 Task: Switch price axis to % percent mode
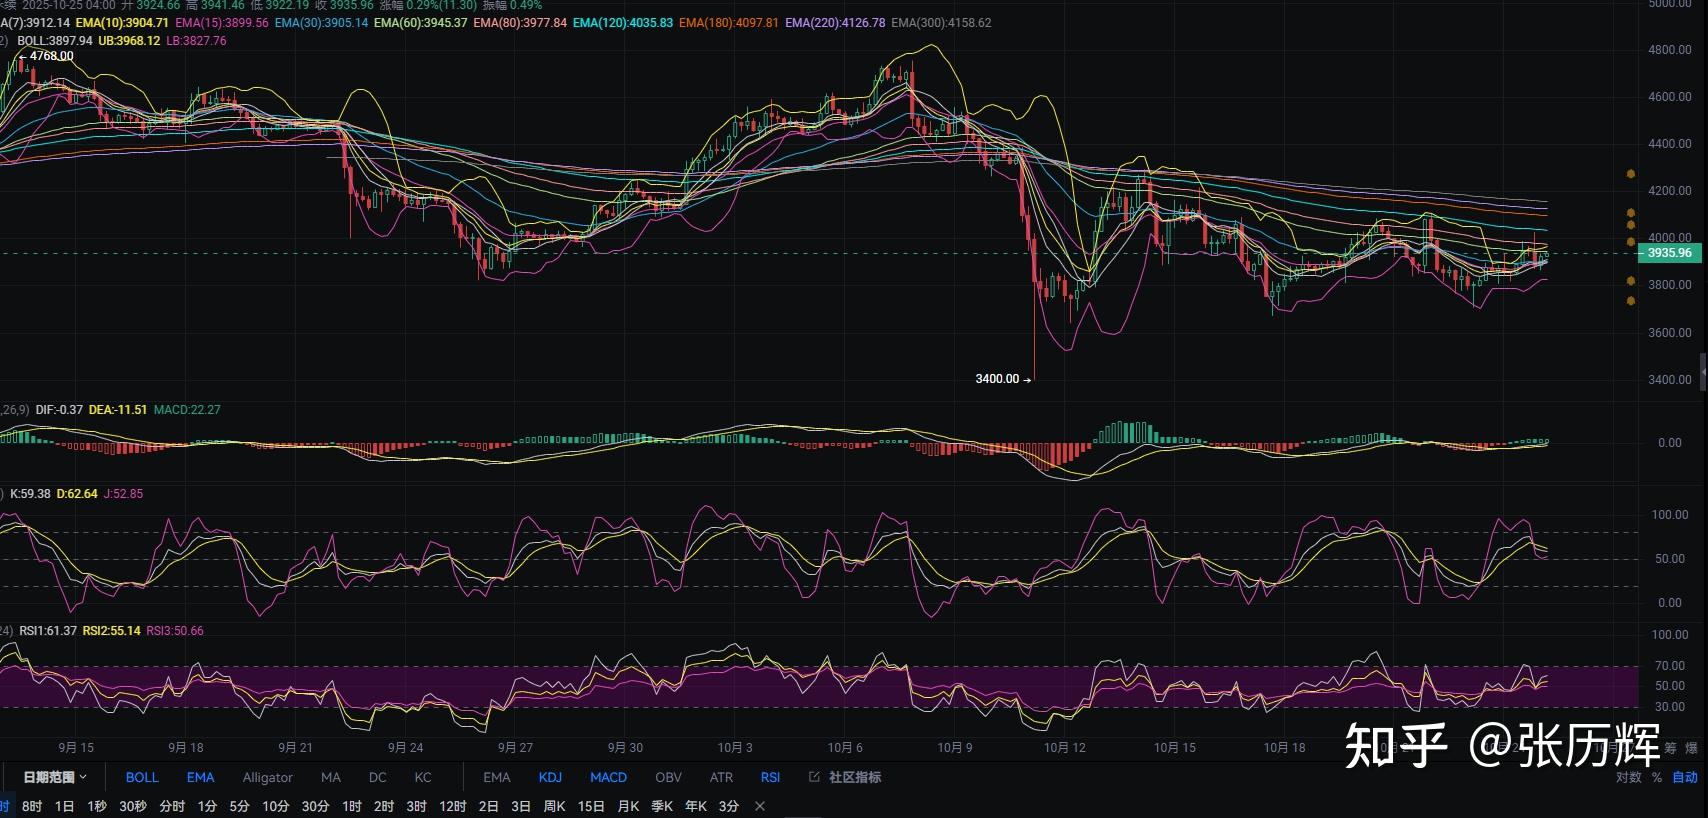(x=1656, y=777)
